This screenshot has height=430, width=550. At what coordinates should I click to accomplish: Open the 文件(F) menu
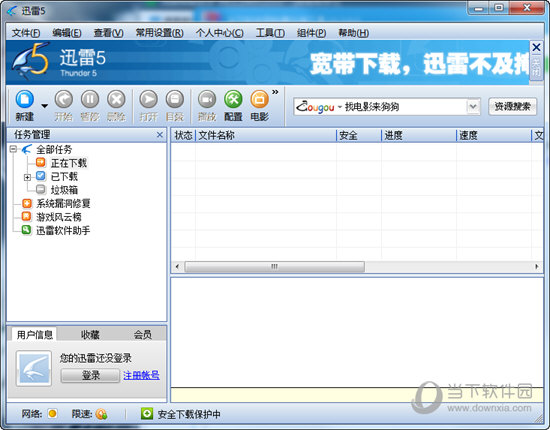pyautogui.click(x=26, y=33)
